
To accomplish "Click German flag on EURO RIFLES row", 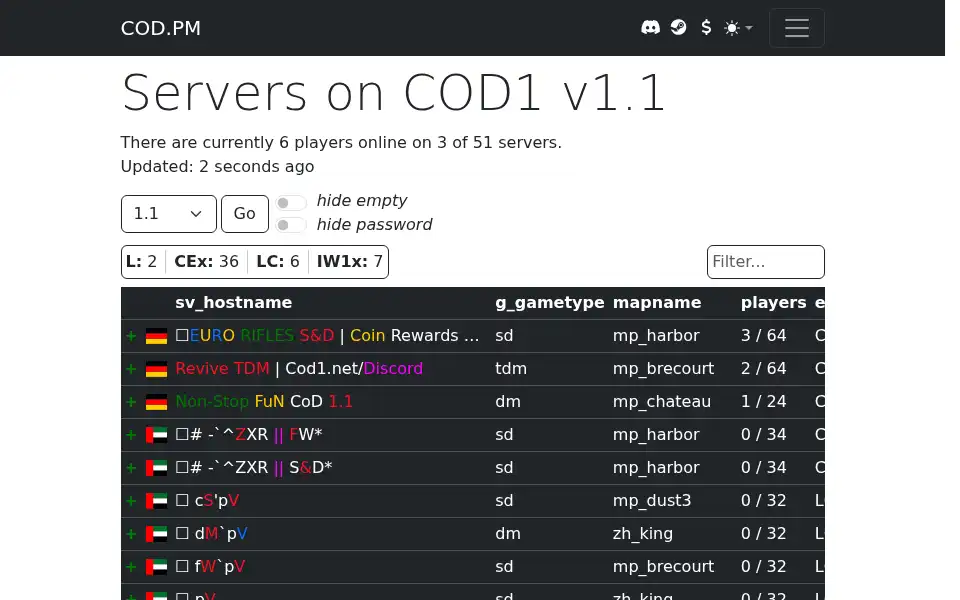I will [156, 336].
